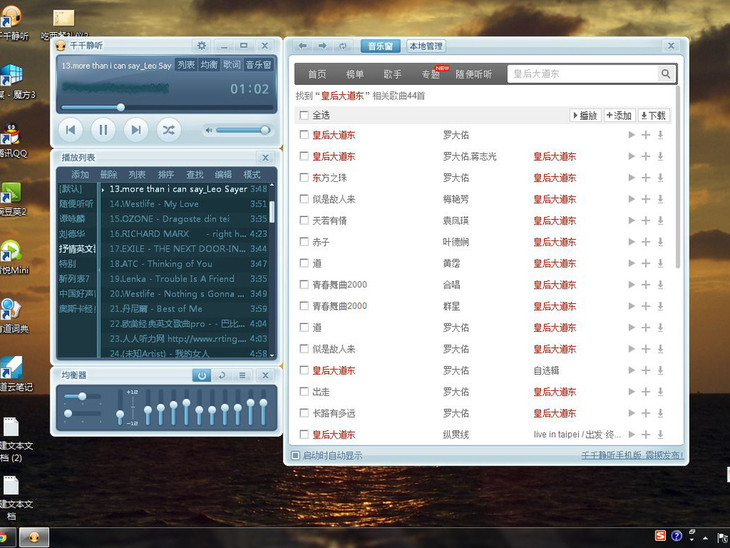Click the search magnifier icon
This screenshot has height=548, width=730.
[666, 74]
